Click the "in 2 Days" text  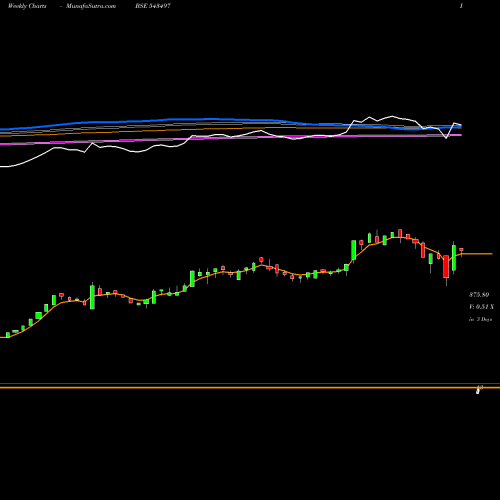pyautogui.click(x=480, y=319)
